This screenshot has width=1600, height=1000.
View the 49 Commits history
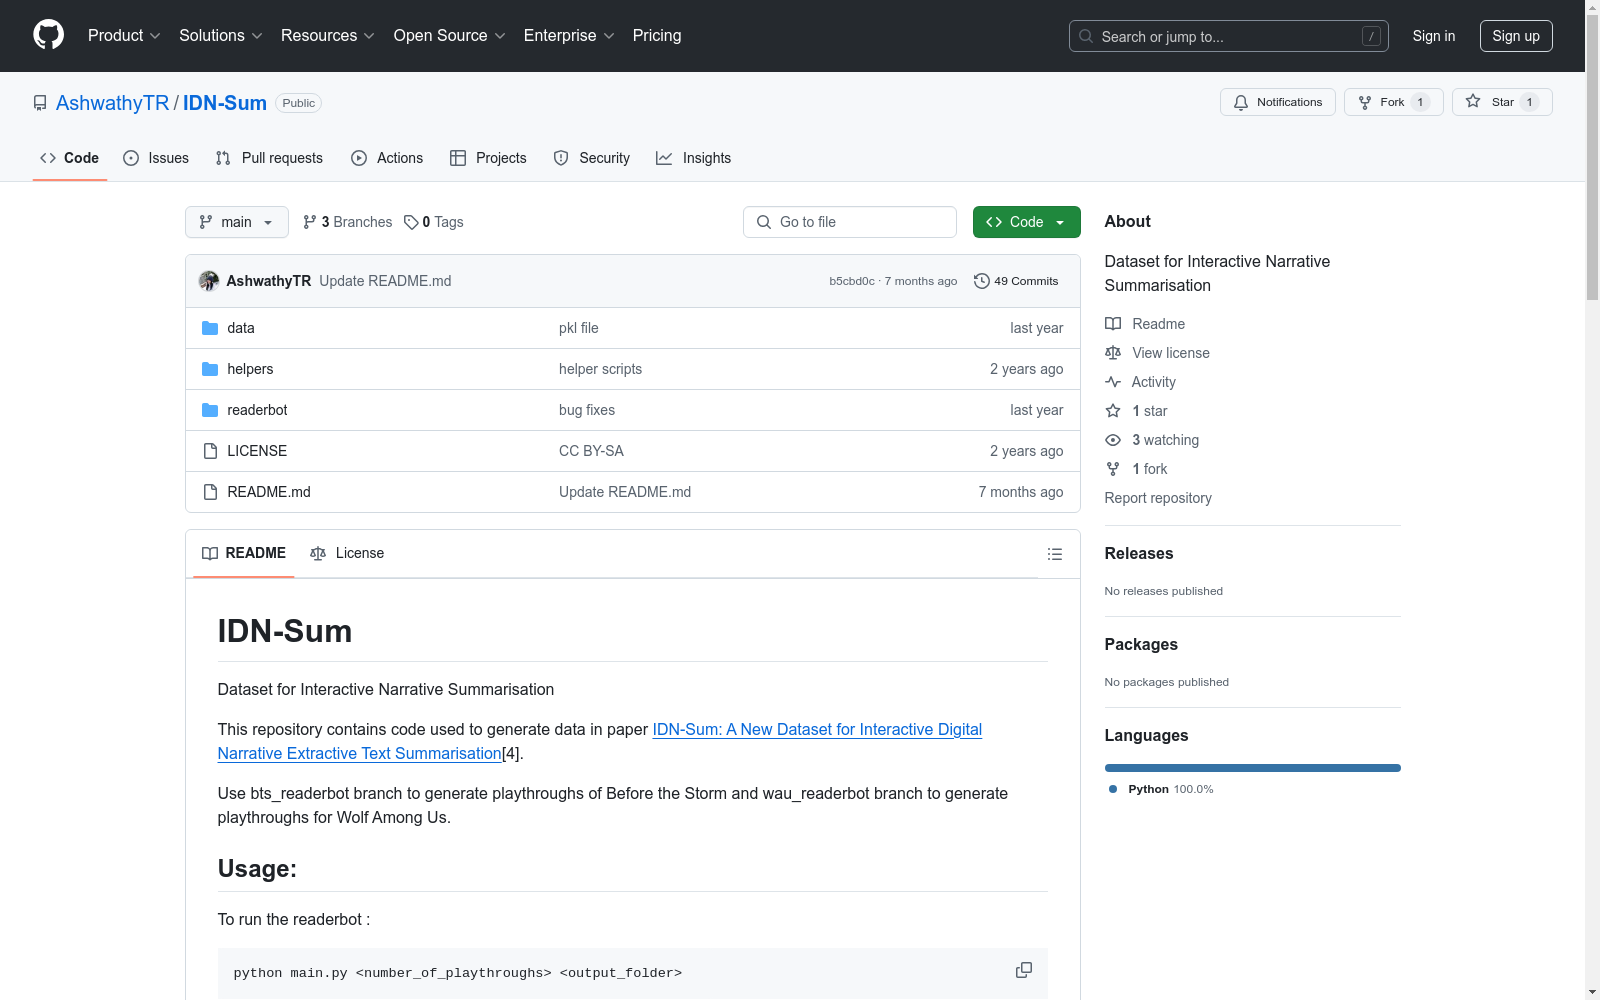tap(1016, 281)
